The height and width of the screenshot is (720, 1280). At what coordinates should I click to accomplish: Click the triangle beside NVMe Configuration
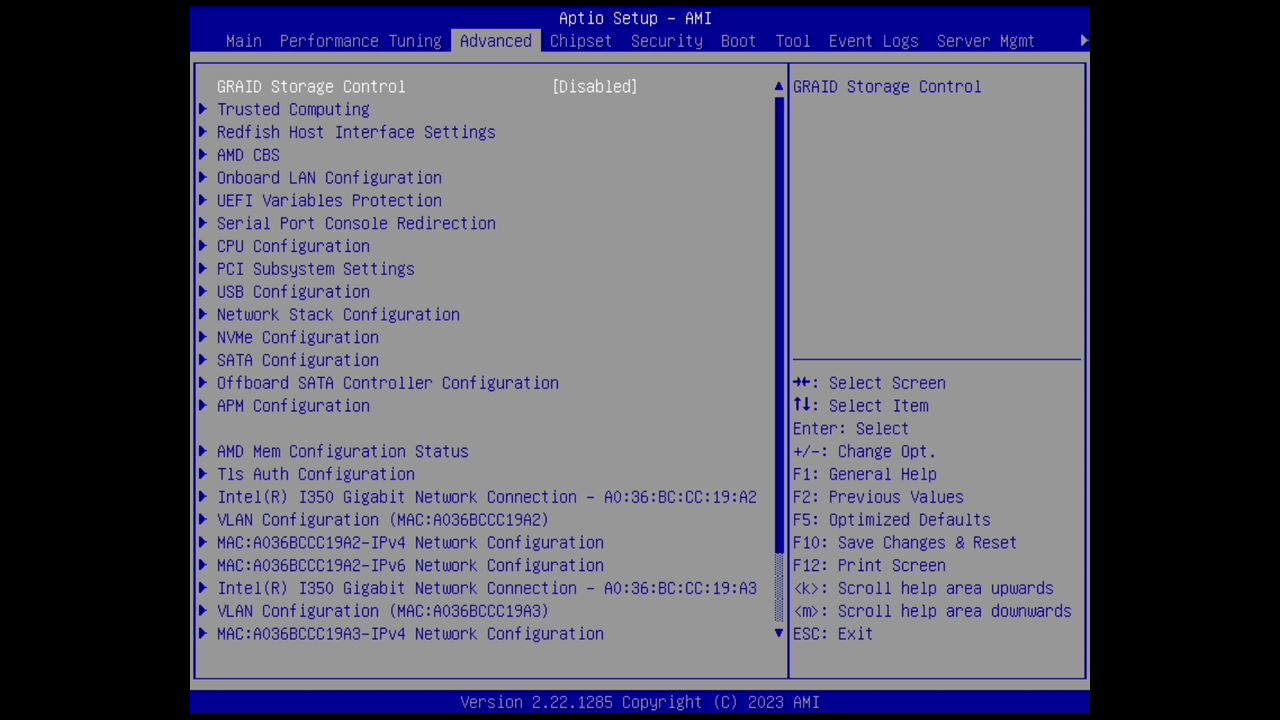pyautogui.click(x=203, y=338)
